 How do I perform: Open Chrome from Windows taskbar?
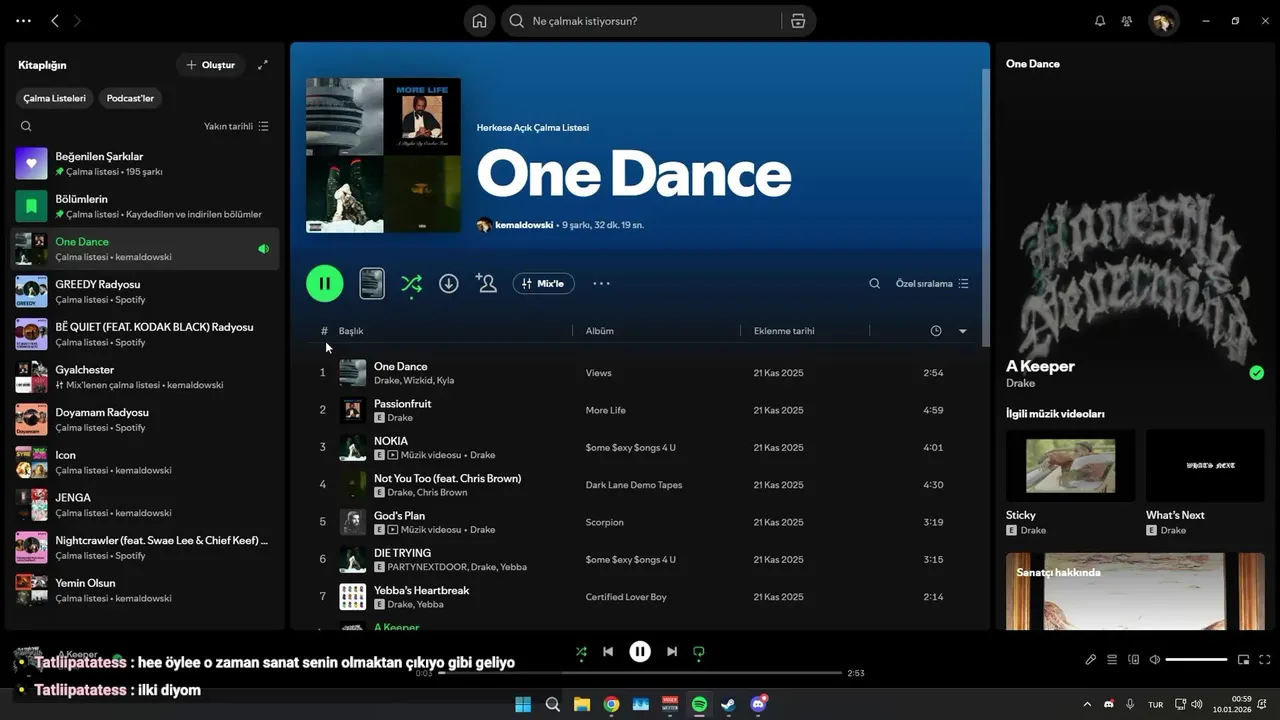611,704
